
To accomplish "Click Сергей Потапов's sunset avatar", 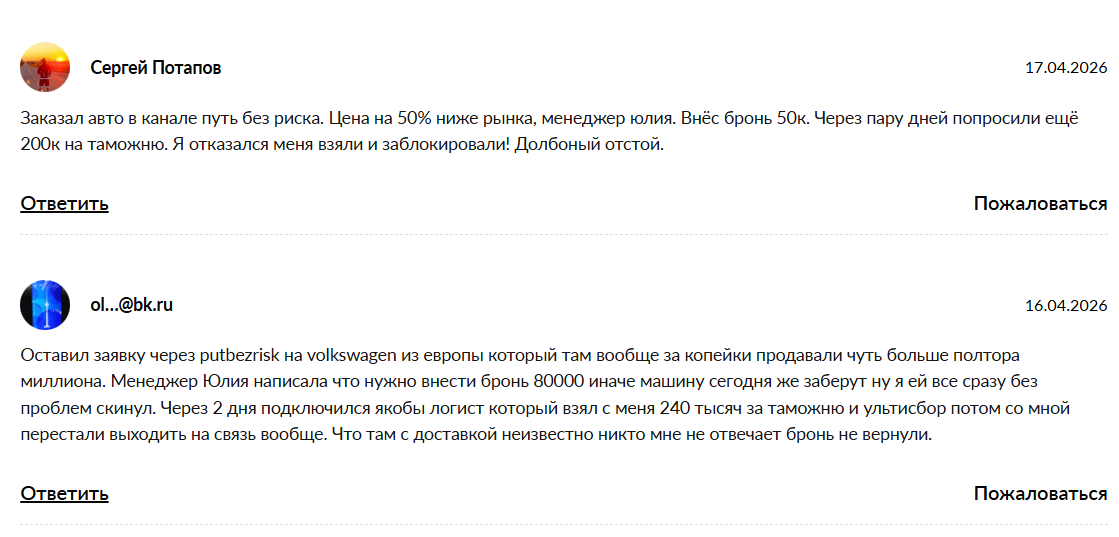I will [45, 68].
